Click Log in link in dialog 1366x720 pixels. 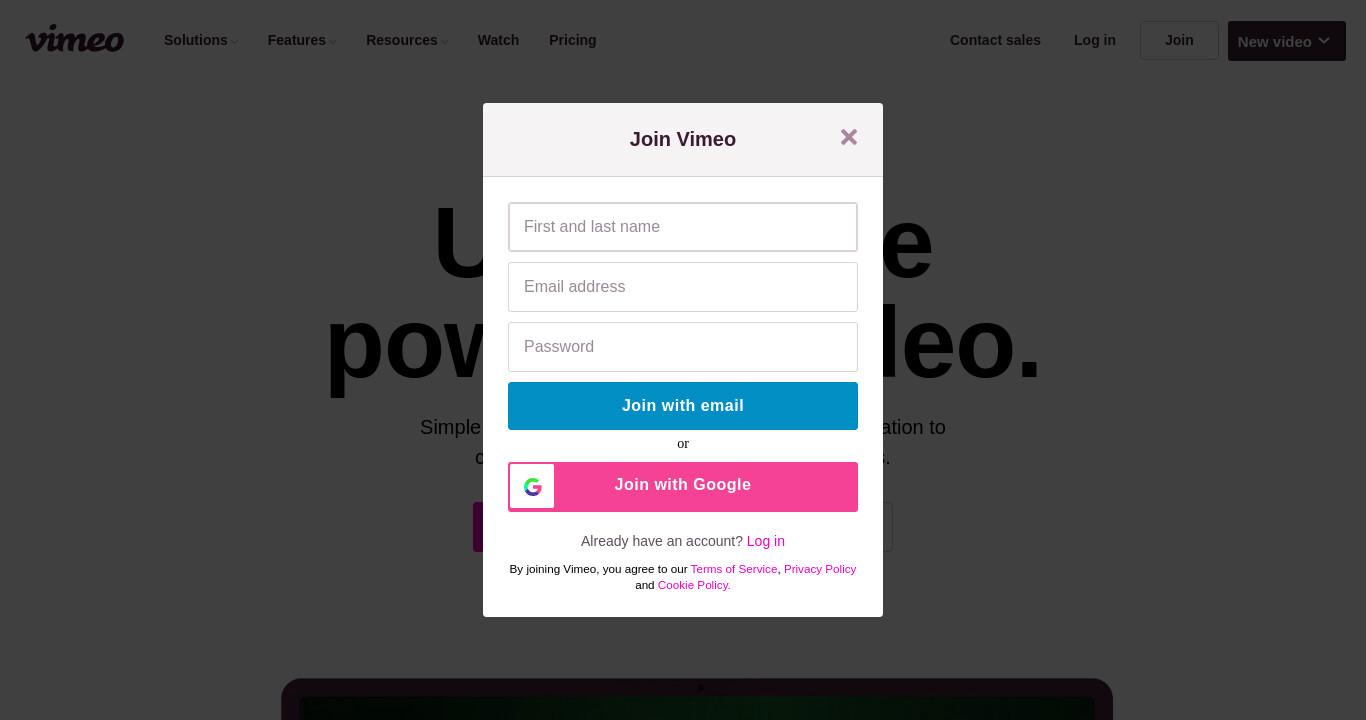click(765, 541)
